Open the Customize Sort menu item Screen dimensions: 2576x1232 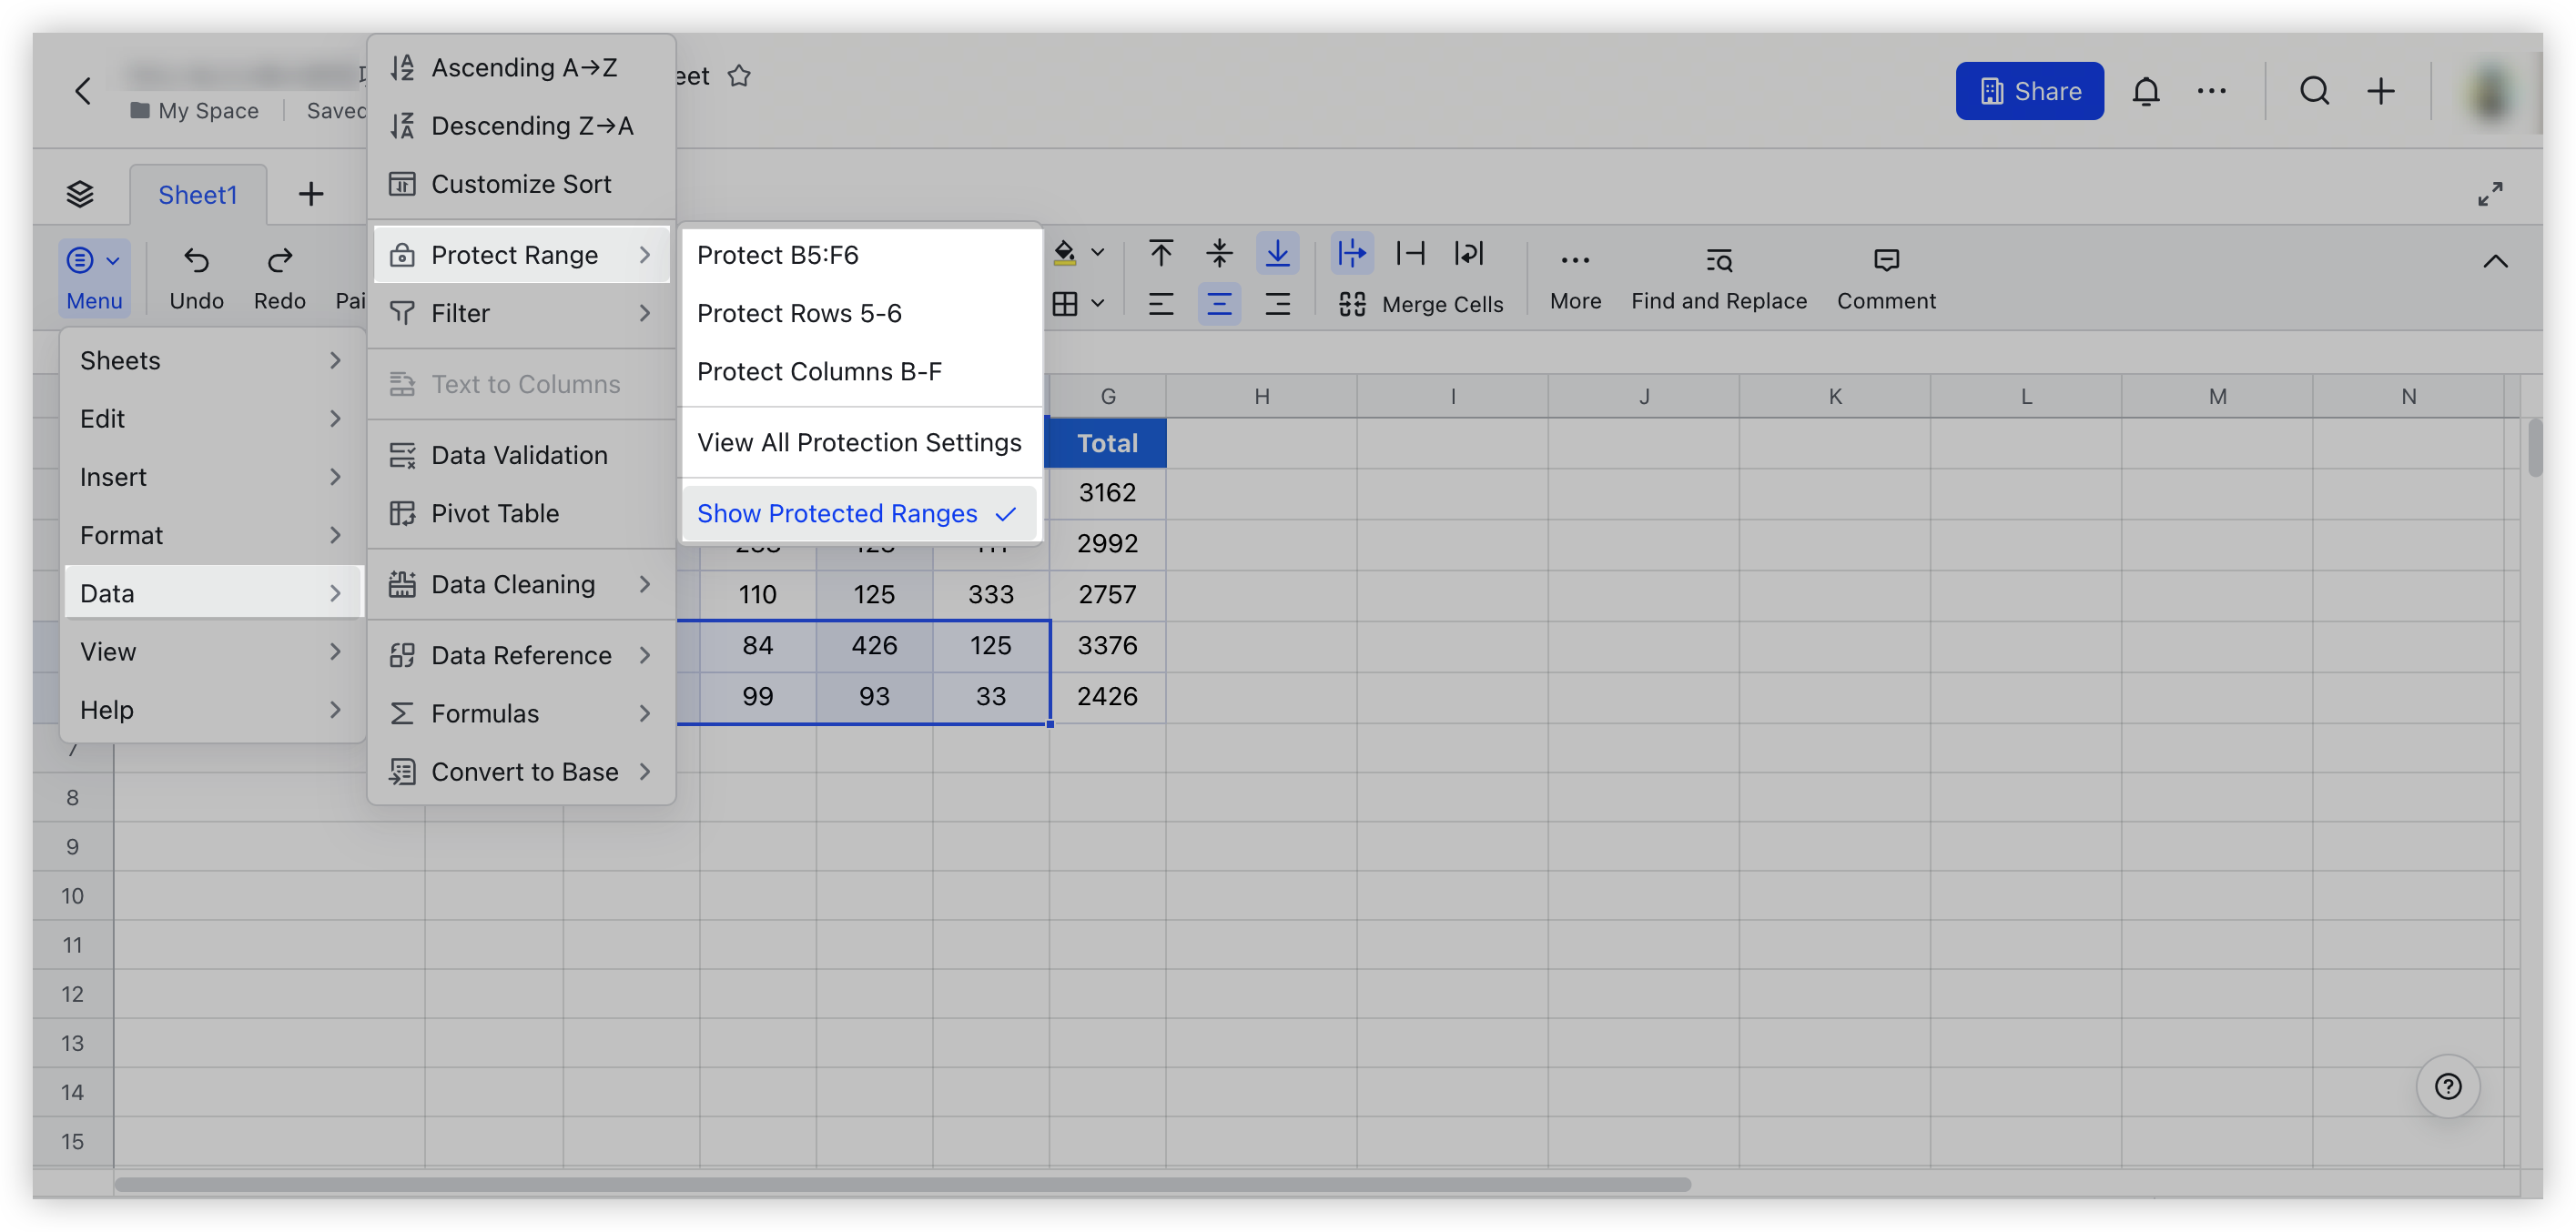pyautogui.click(x=521, y=183)
